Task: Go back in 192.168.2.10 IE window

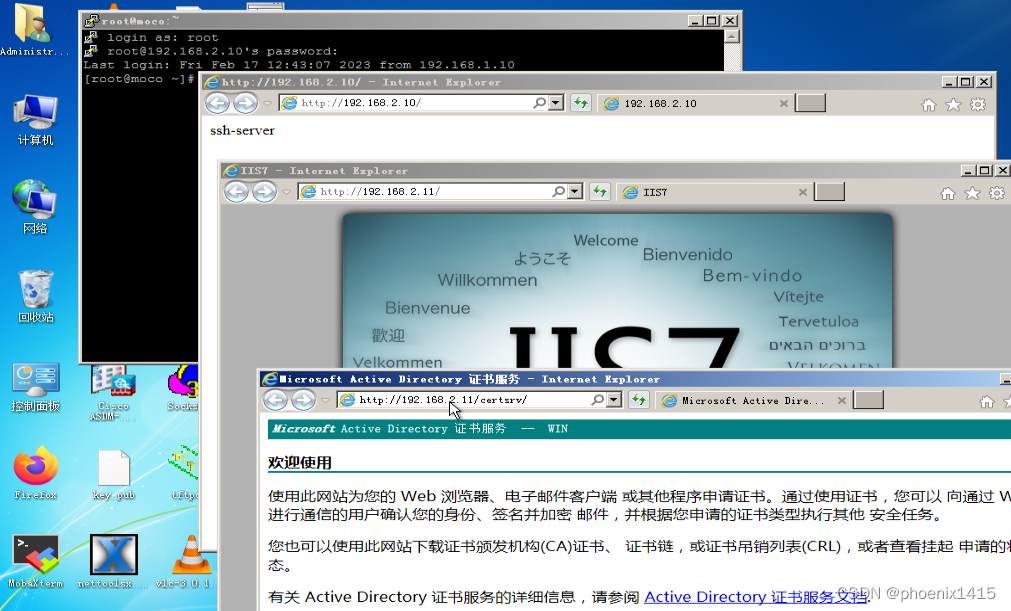Action: [218, 103]
